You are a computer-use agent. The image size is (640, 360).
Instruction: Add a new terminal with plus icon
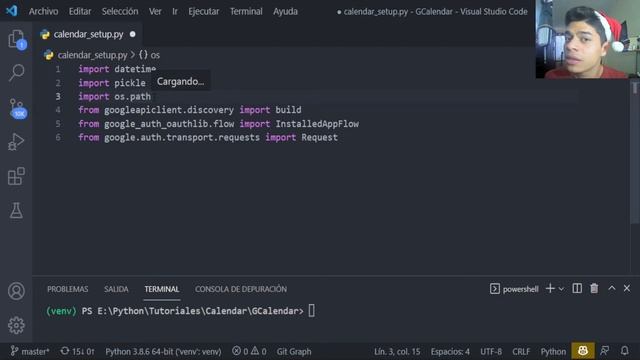(x=550, y=289)
